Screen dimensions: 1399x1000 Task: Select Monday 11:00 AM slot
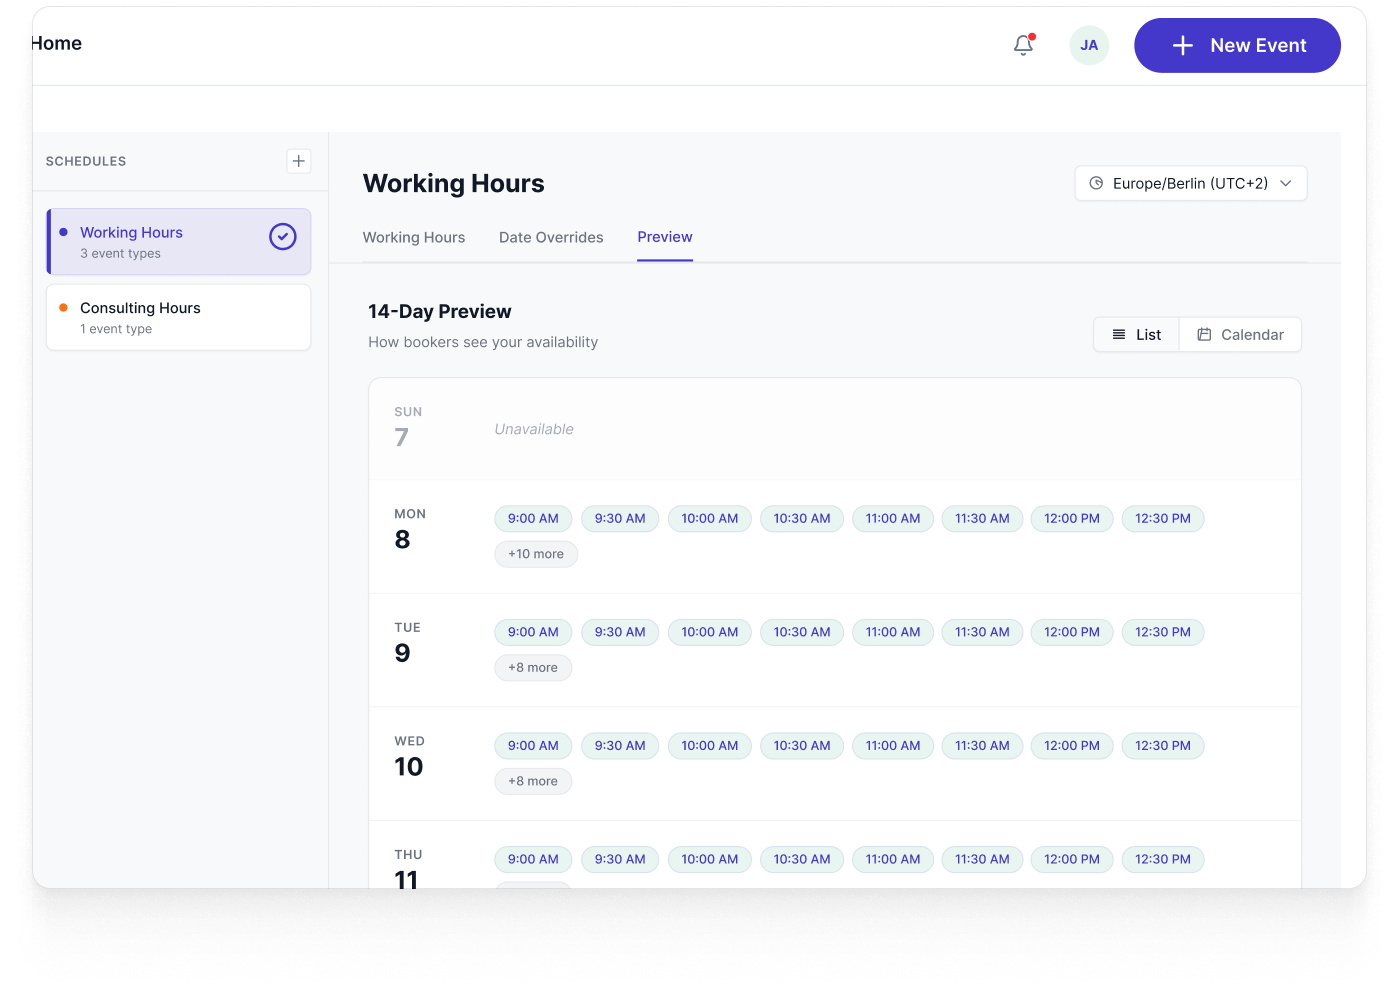[893, 519]
